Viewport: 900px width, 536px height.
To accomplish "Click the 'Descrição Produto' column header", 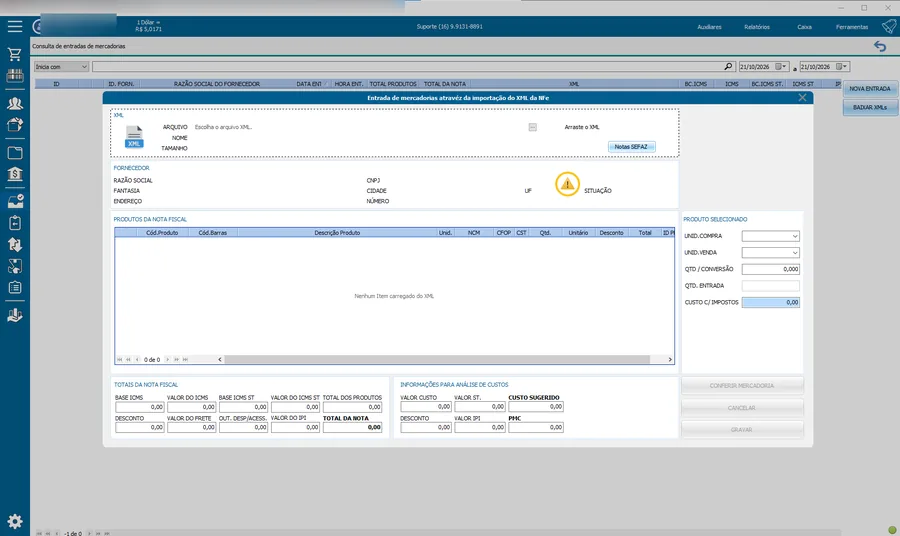I will click(337, 232).
